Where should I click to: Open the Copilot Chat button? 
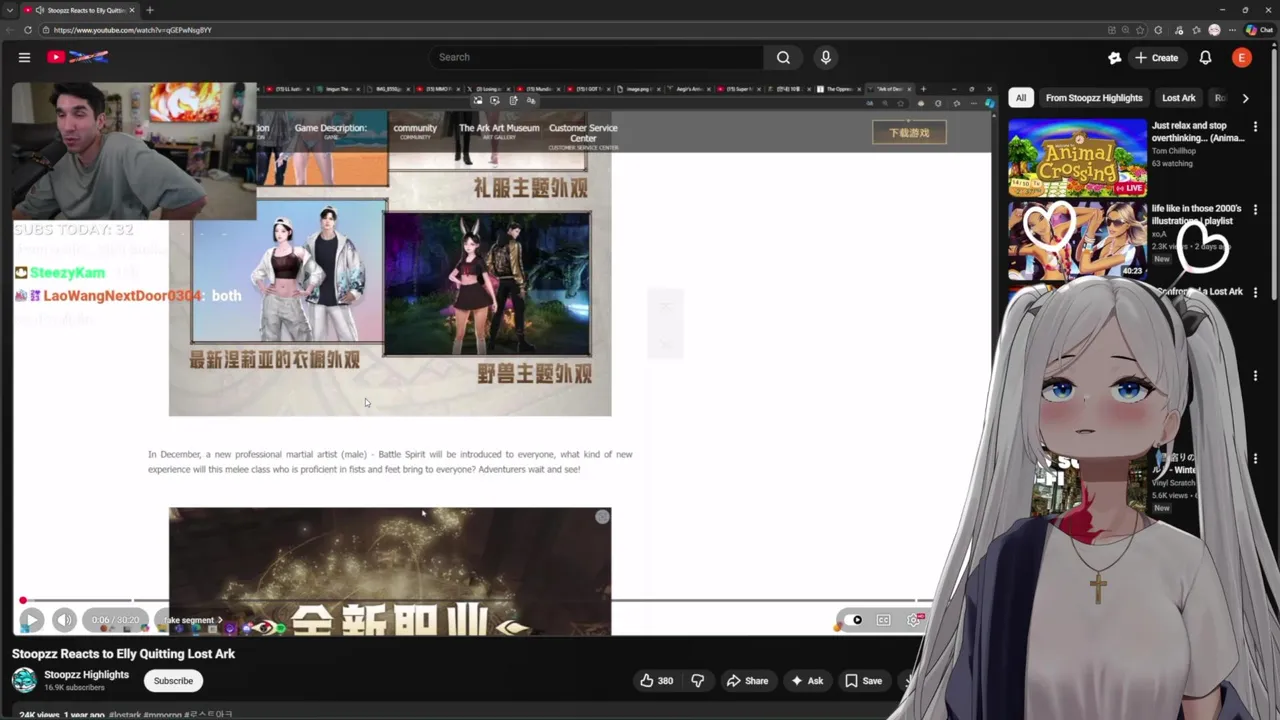pos(1259,30)
